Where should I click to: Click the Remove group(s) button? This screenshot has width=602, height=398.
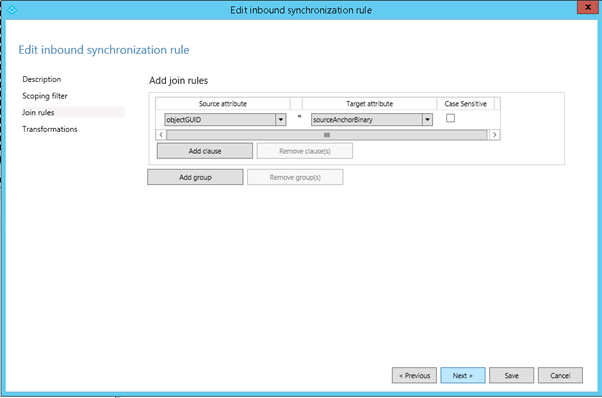tap(295, 177)
